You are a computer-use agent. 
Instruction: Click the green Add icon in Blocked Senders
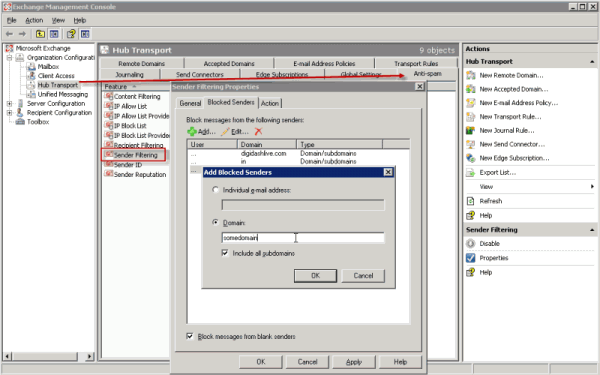(192, 132)
